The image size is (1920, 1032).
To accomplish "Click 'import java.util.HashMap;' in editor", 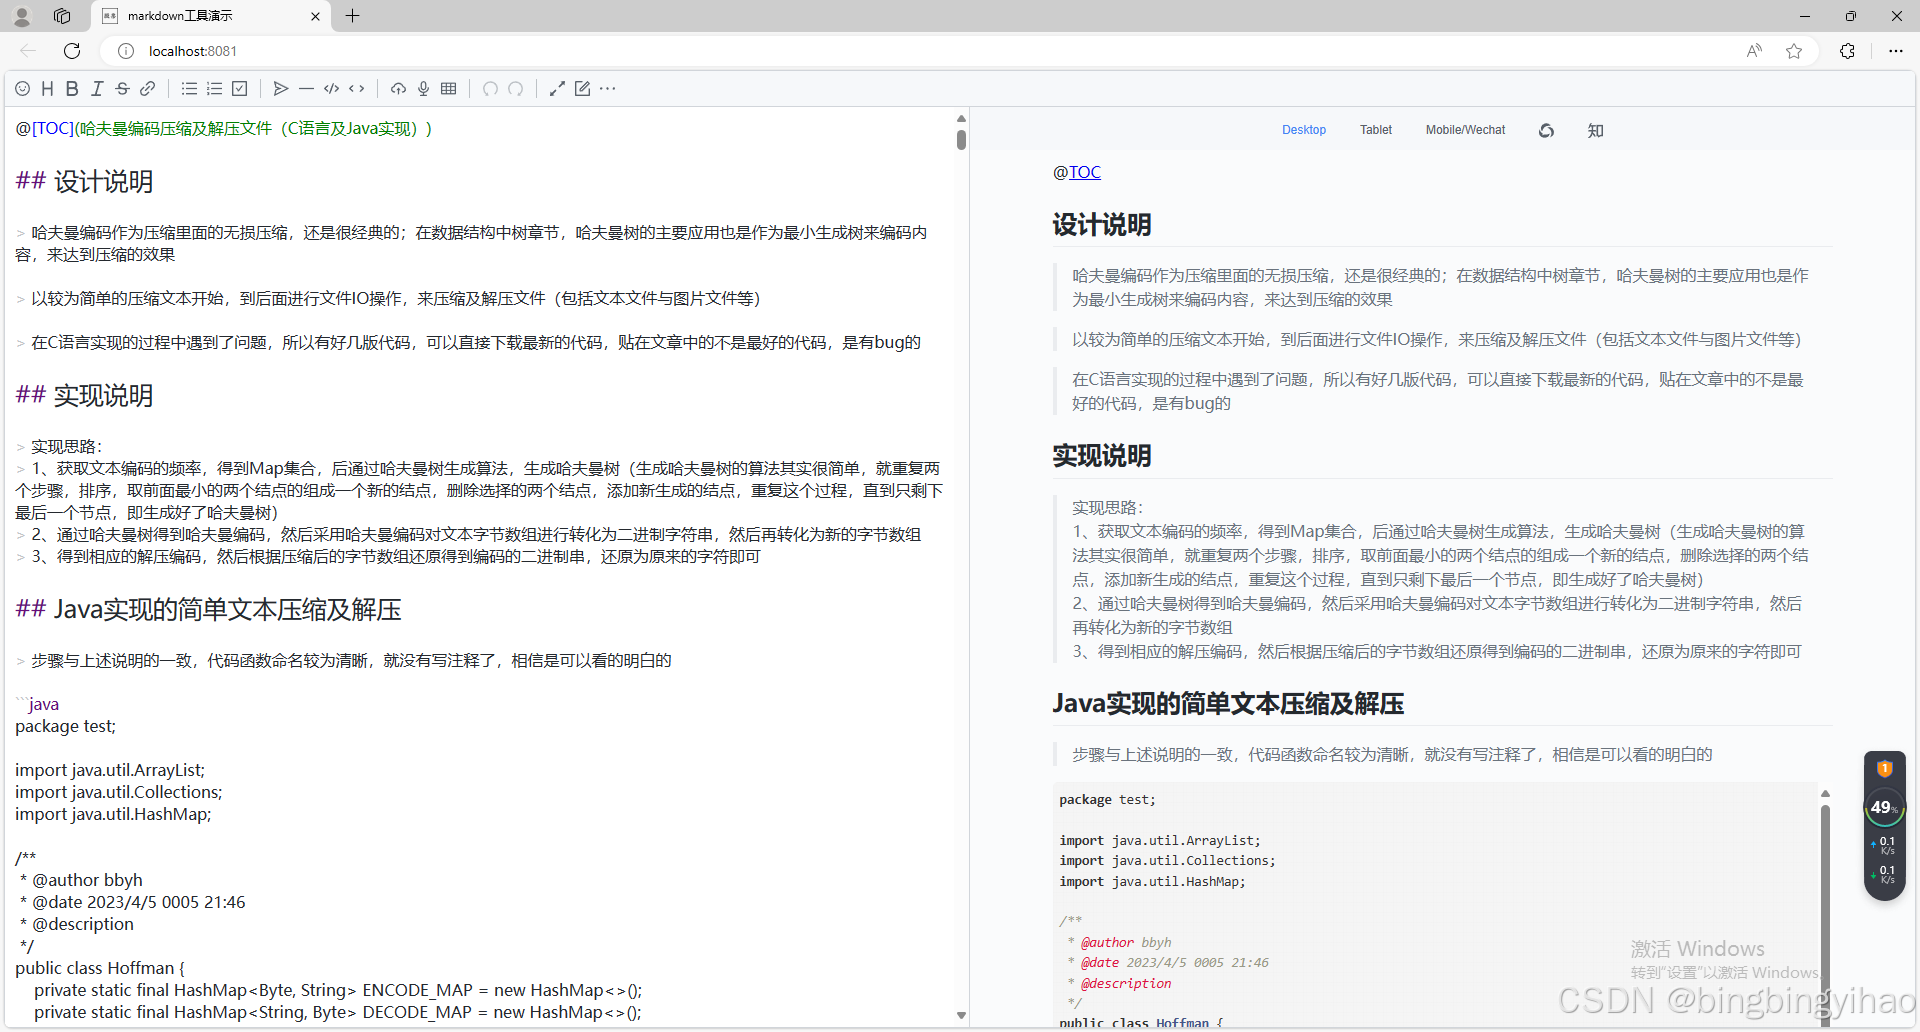I will pos(113,814).
